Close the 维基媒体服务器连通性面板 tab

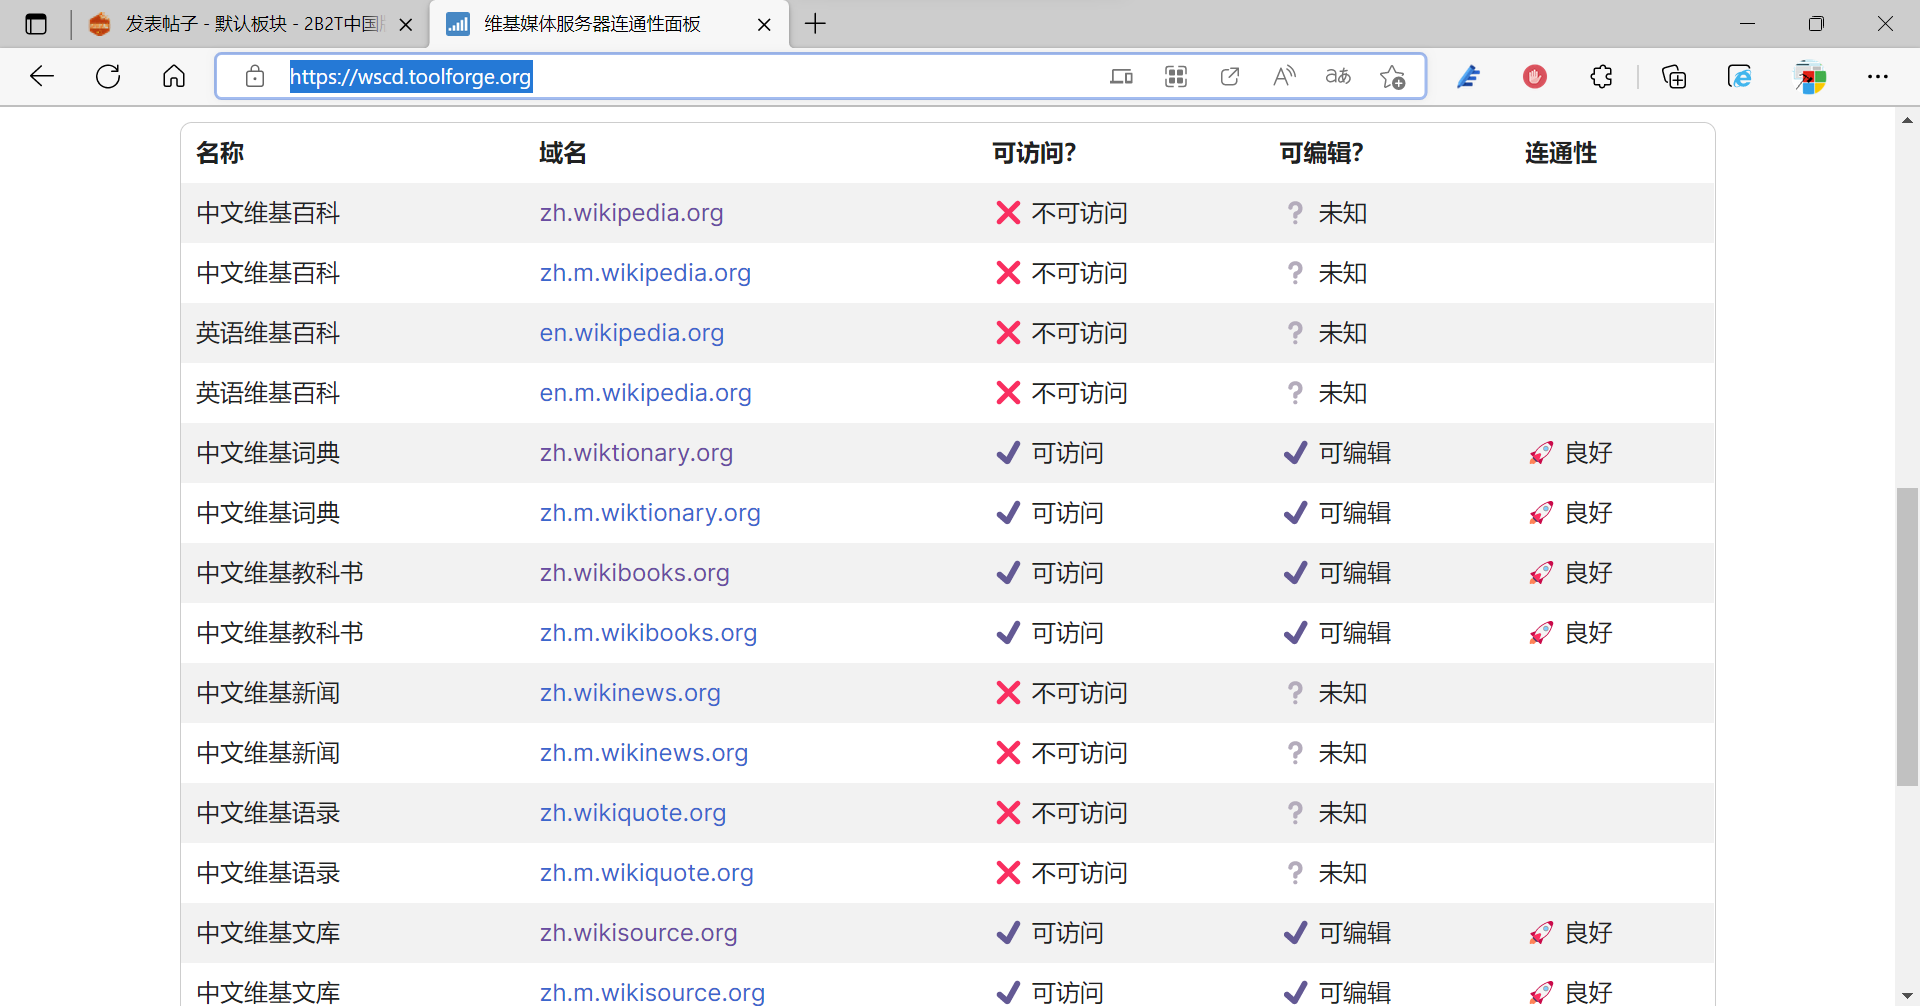[764, 25]
